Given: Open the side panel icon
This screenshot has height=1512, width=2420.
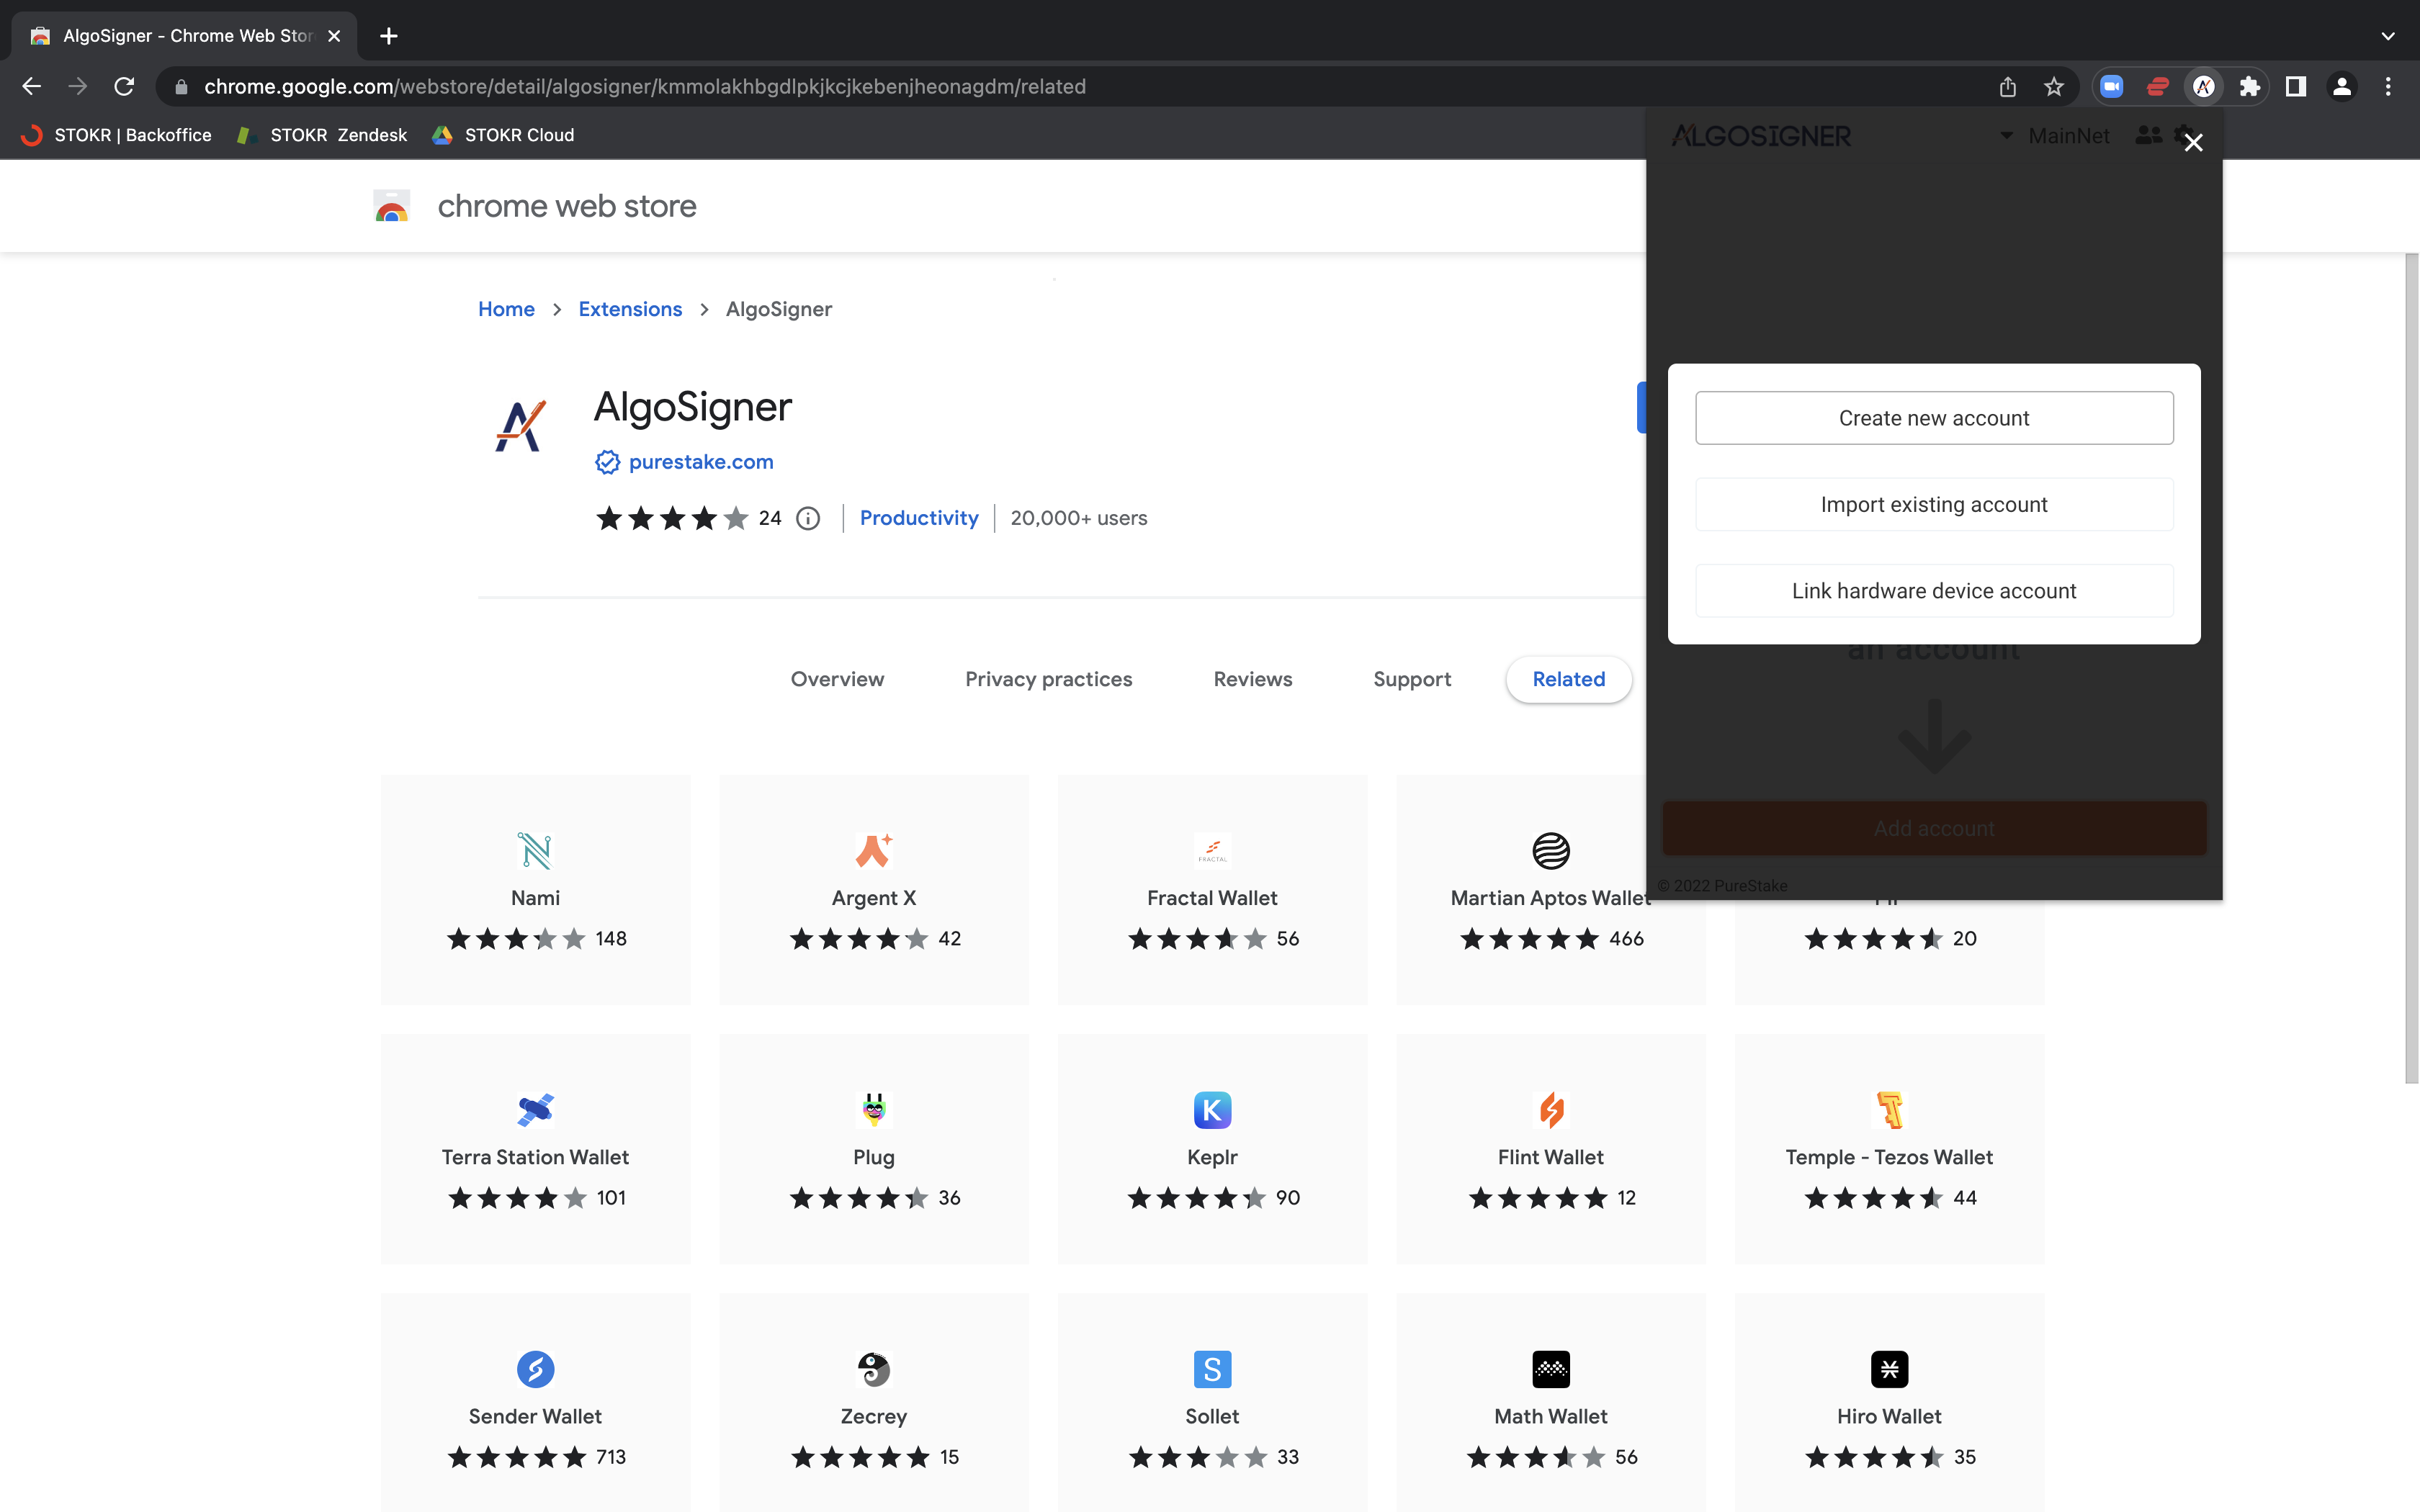Looking at the screenshot, I should tap(2296, 87).
